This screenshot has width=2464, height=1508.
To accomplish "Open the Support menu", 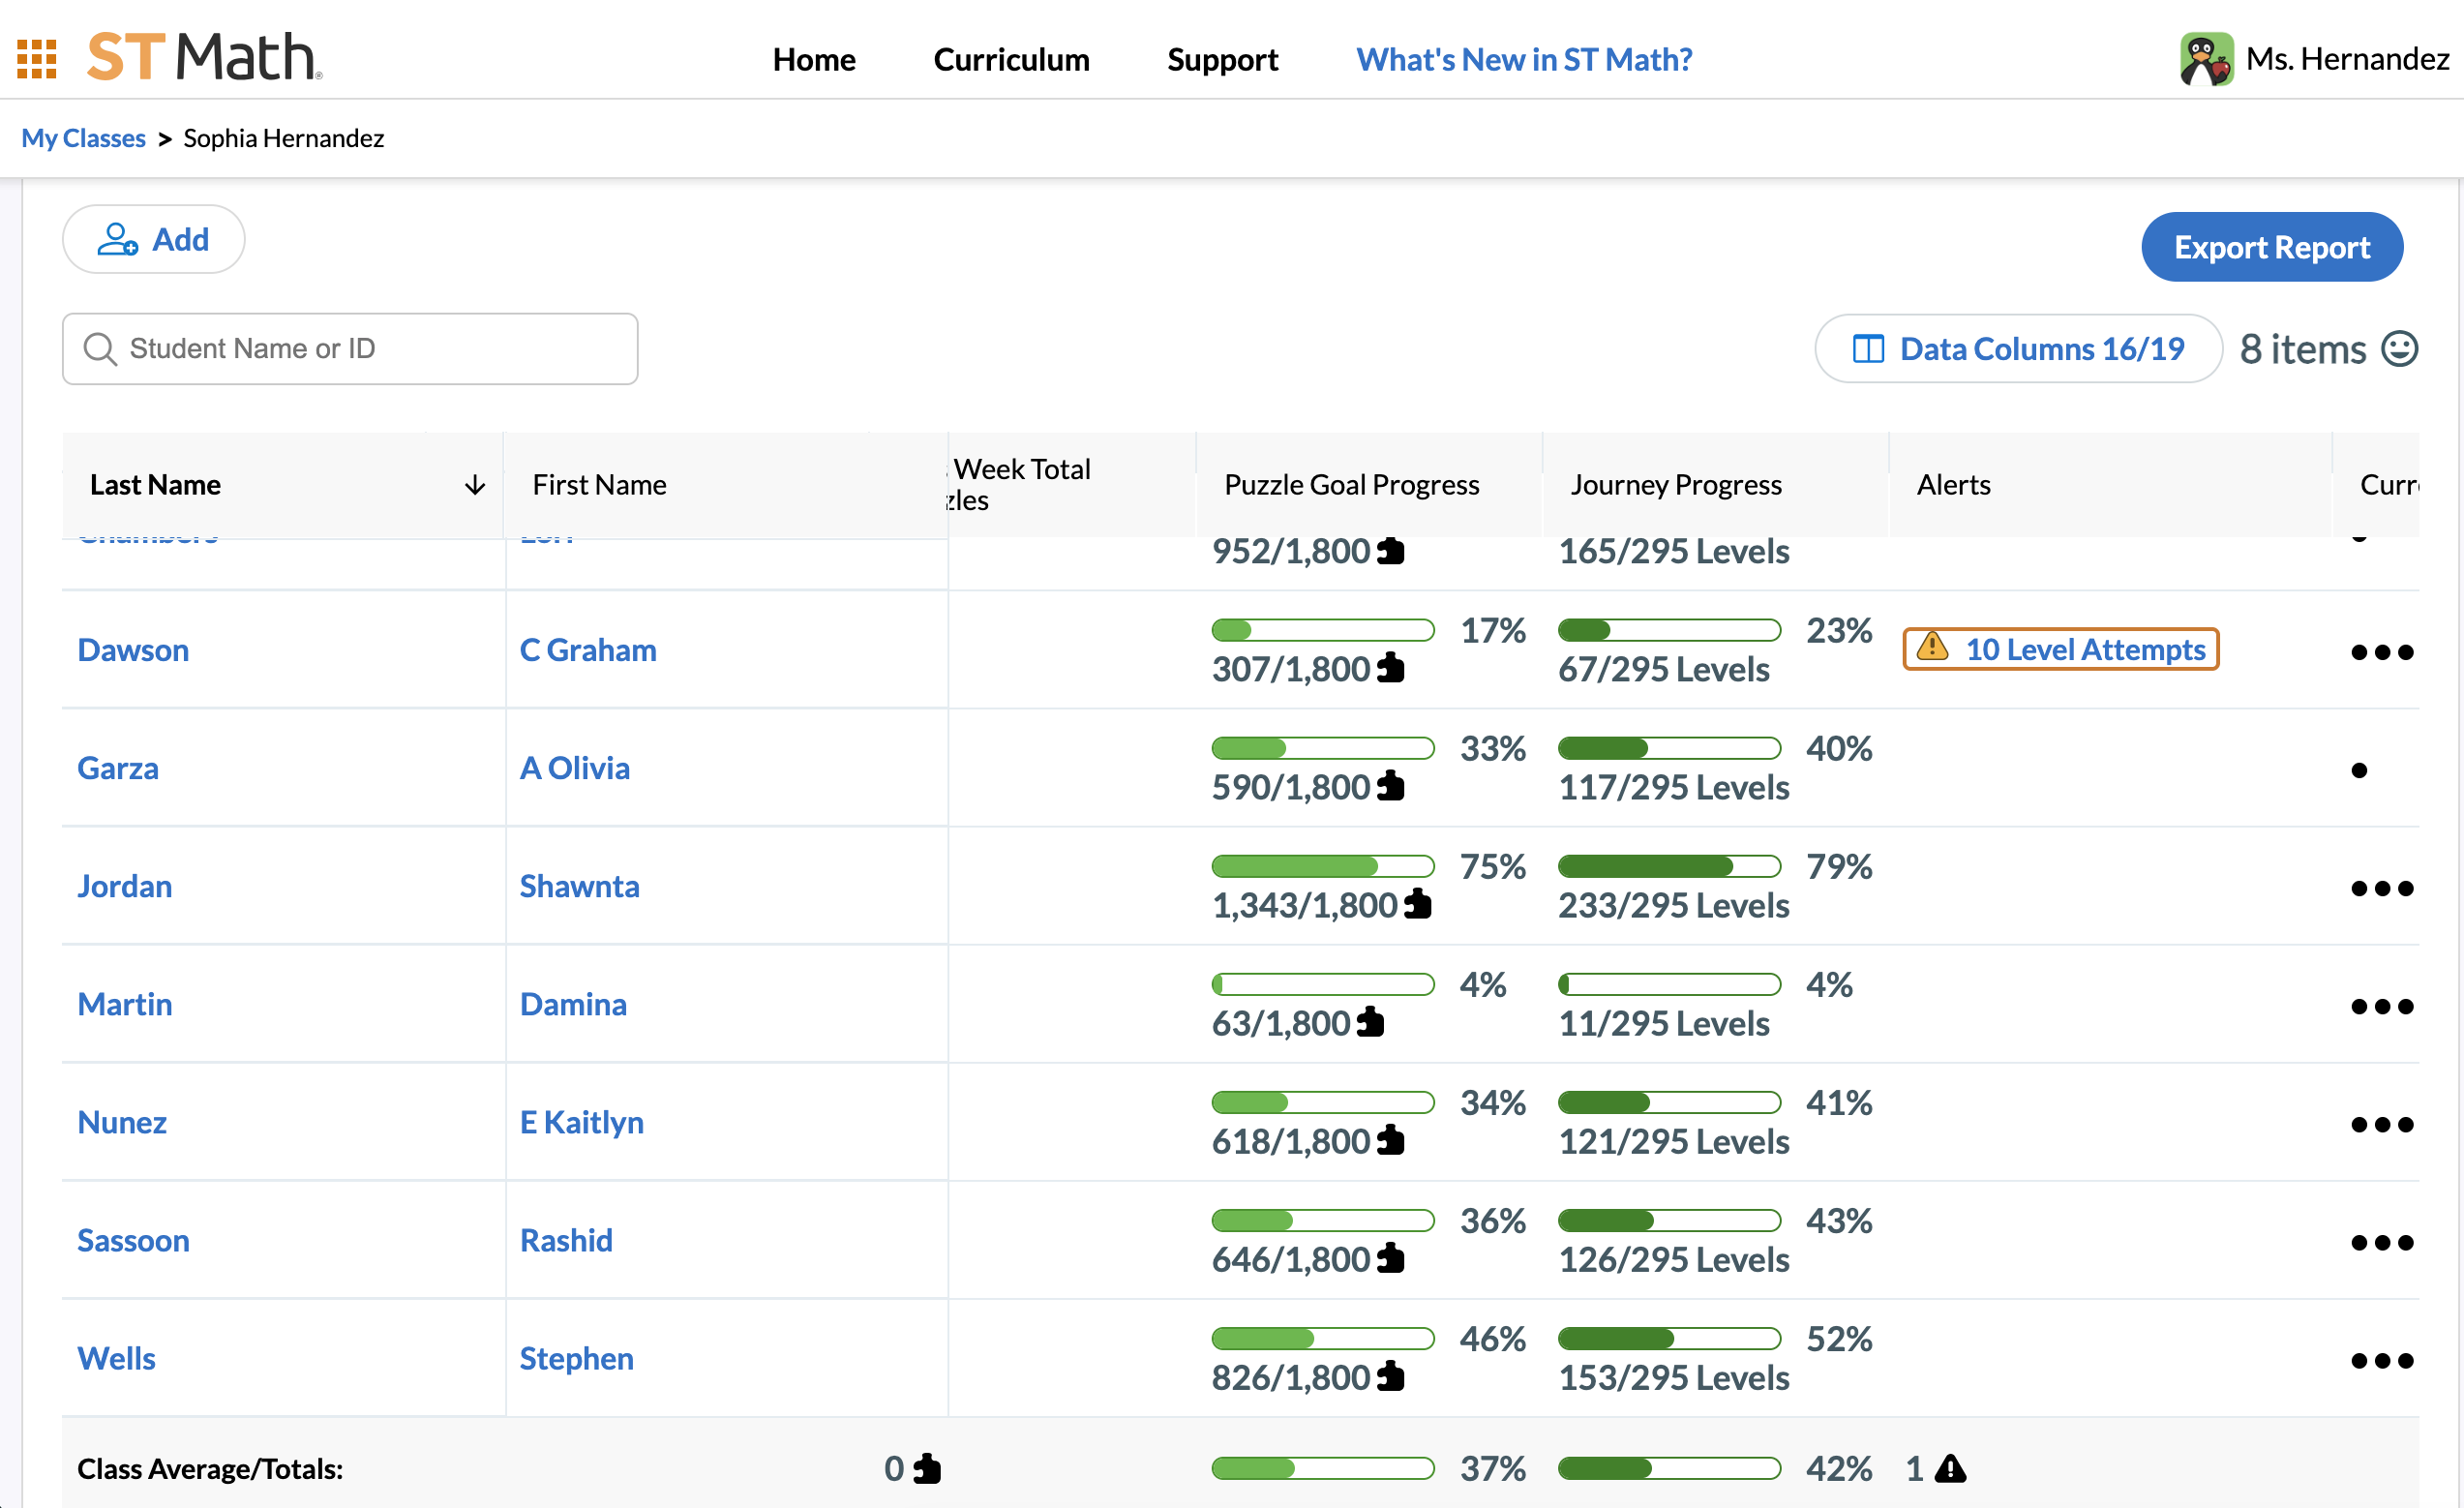I will [x=1222, y=60].
